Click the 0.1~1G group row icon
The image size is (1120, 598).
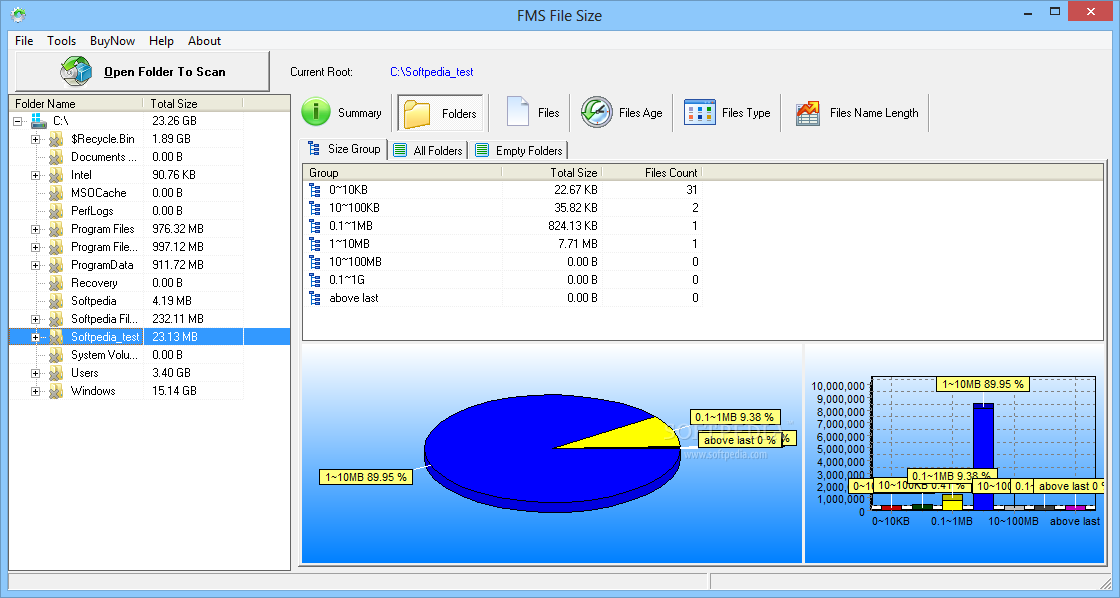coord(315,280)
